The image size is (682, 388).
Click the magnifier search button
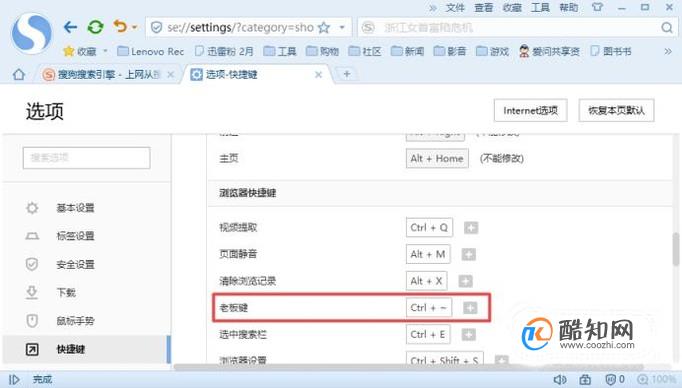click(666, 28)
